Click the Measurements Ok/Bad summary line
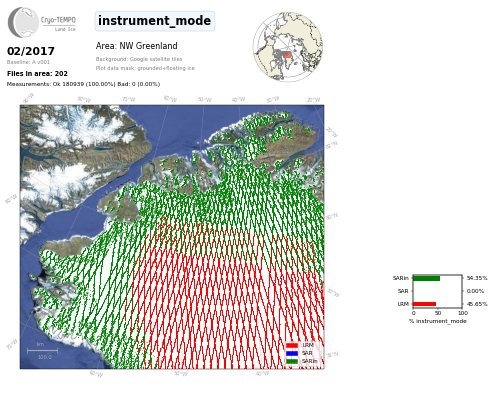This screenshot has height=410, width=492. coord(83,84)
